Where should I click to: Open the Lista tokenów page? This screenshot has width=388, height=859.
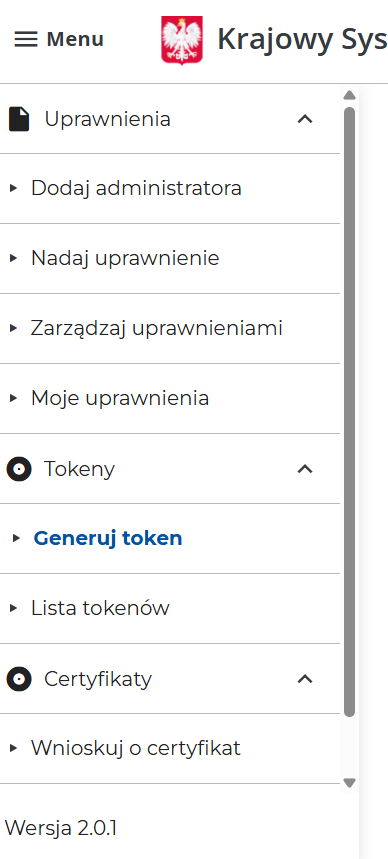[x=170, y=609]
